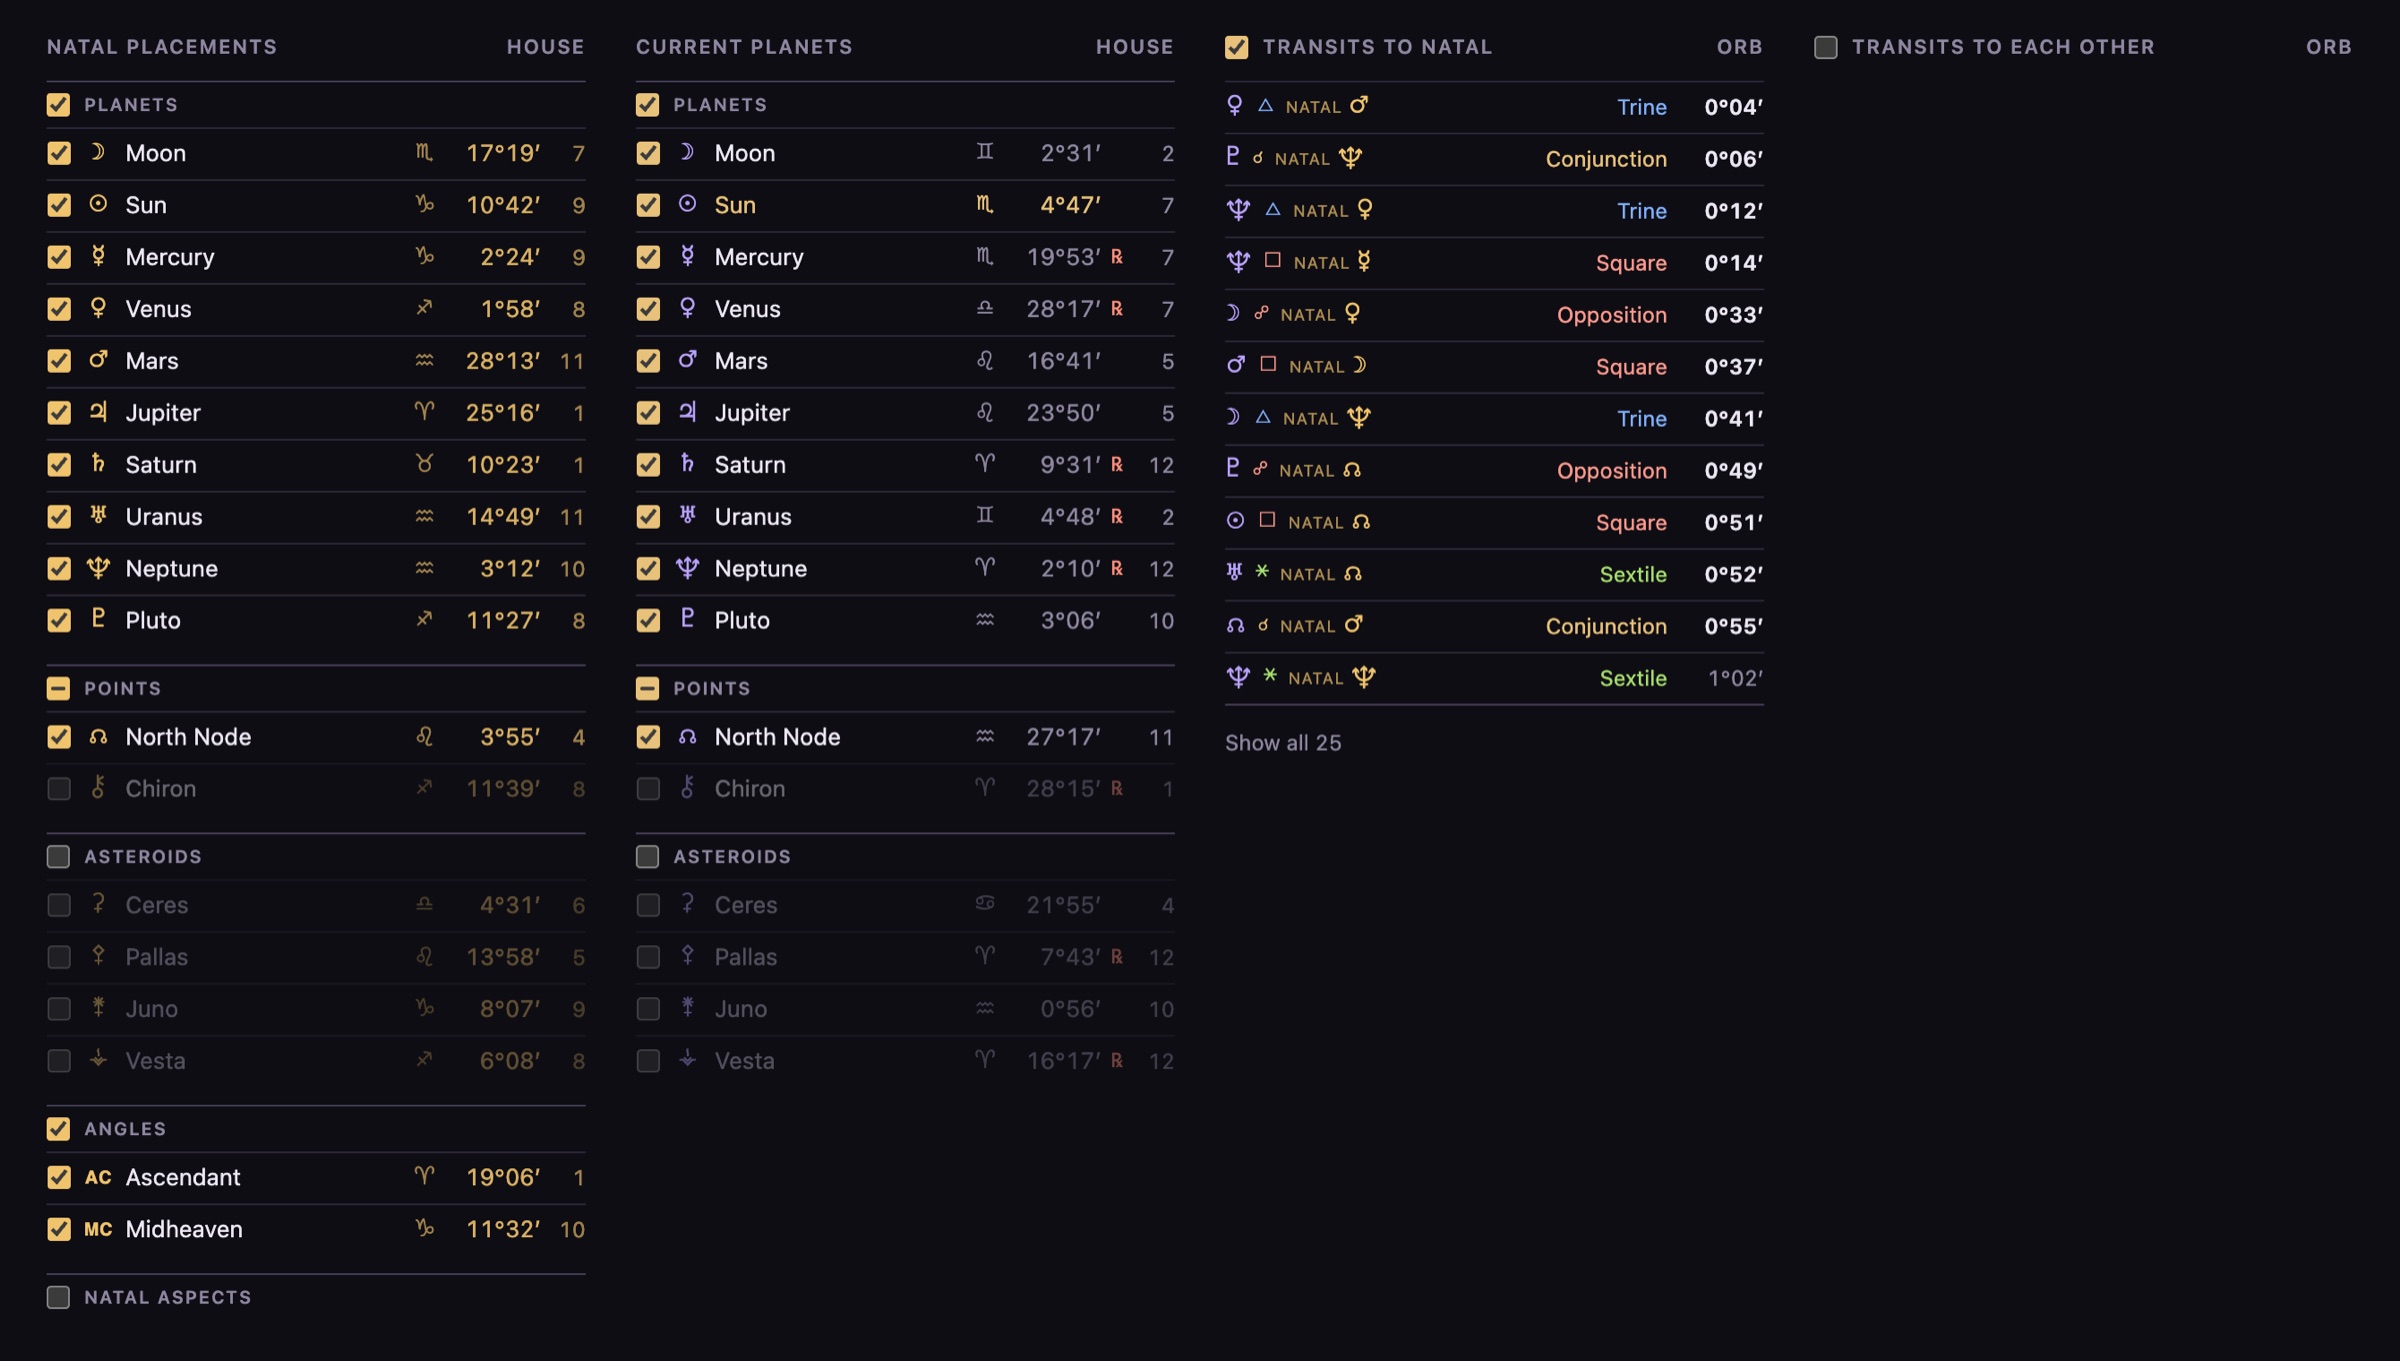Click Aries sign icon in Ascendant row
This screenshot has height=1361, width=2400.
[x=424, y=1177]
